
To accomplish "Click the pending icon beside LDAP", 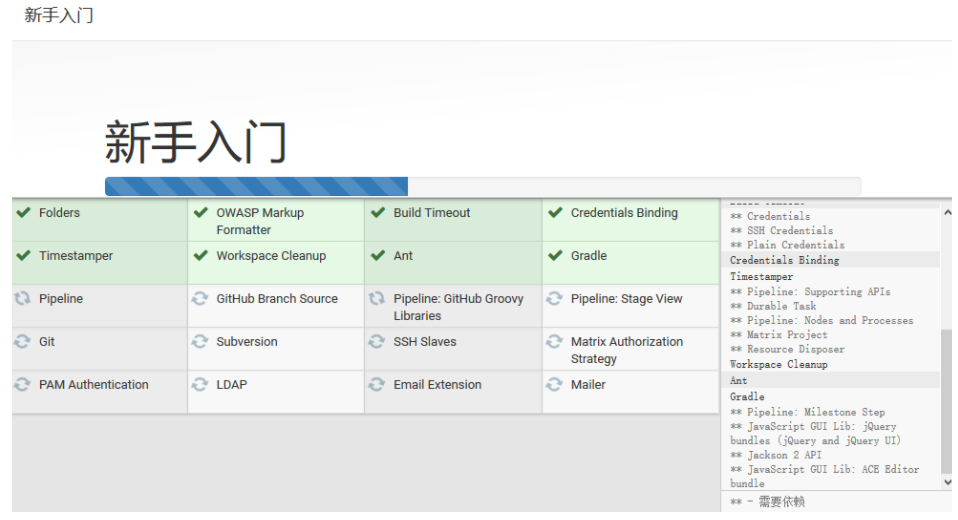I will point(200,384).
